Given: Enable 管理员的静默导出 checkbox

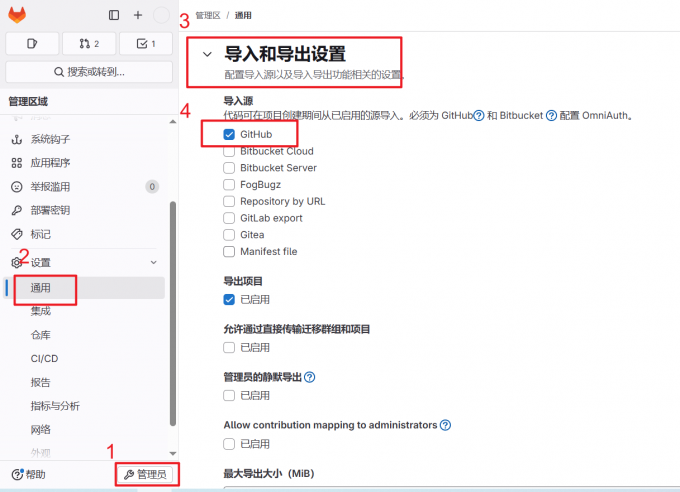Looking at the screenshot, I should 229,396.
